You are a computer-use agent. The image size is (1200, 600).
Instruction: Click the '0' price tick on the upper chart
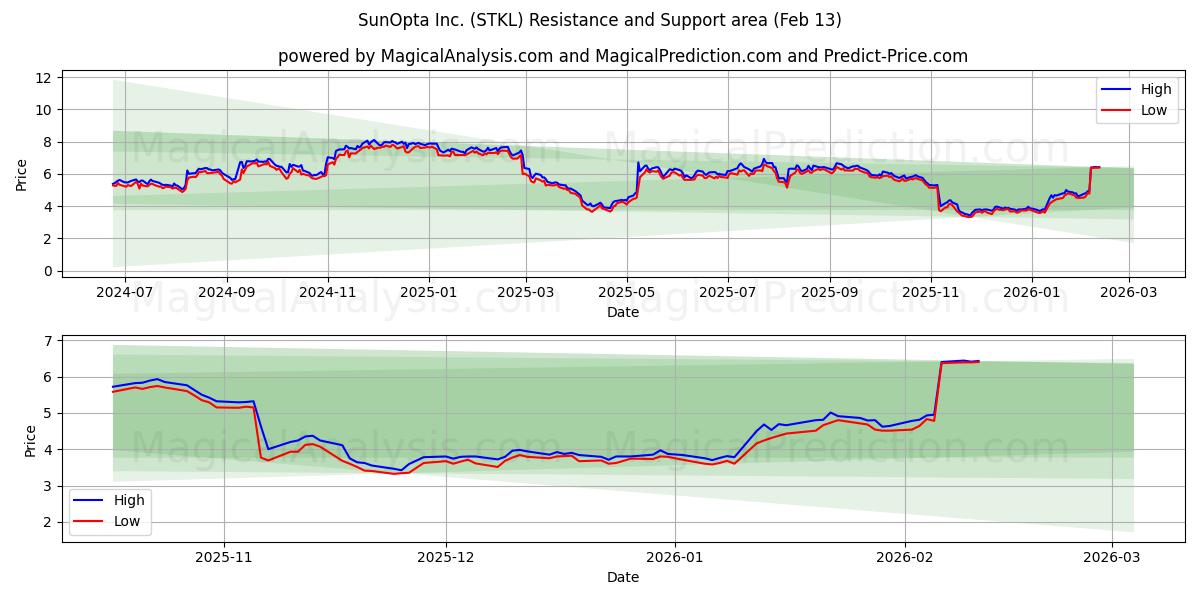(48, 271)
